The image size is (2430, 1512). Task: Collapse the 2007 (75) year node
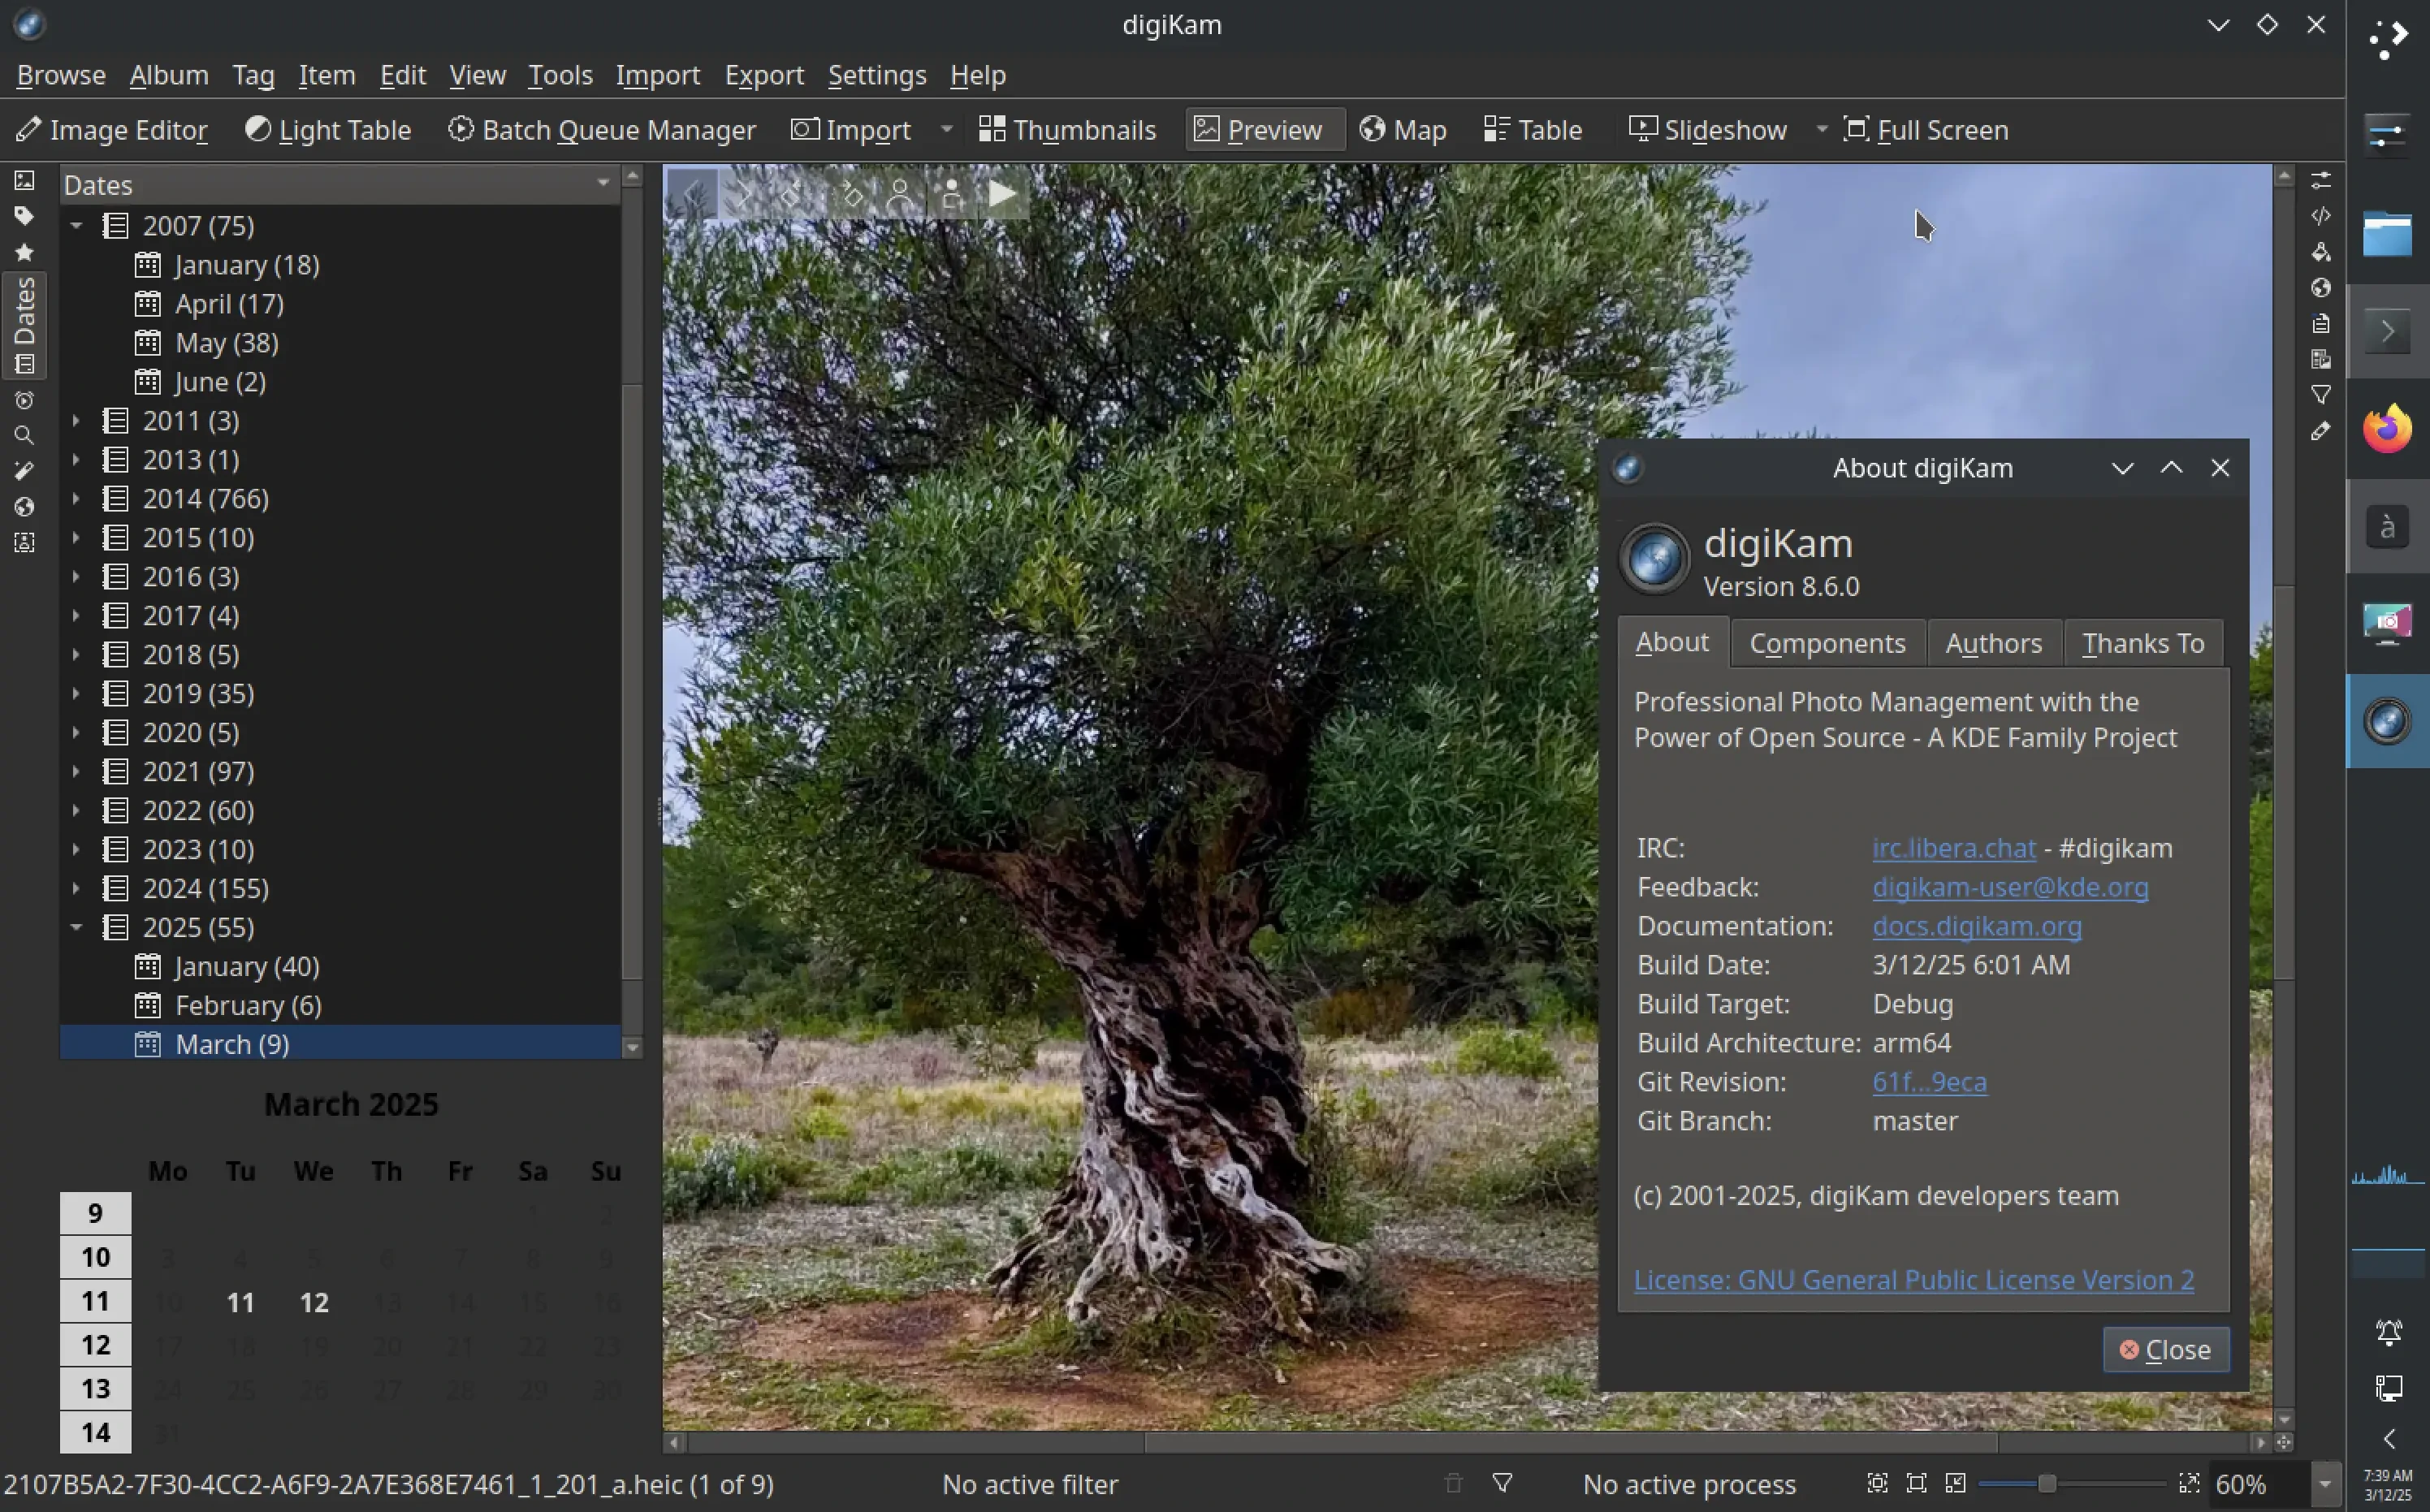coord(76,226)
